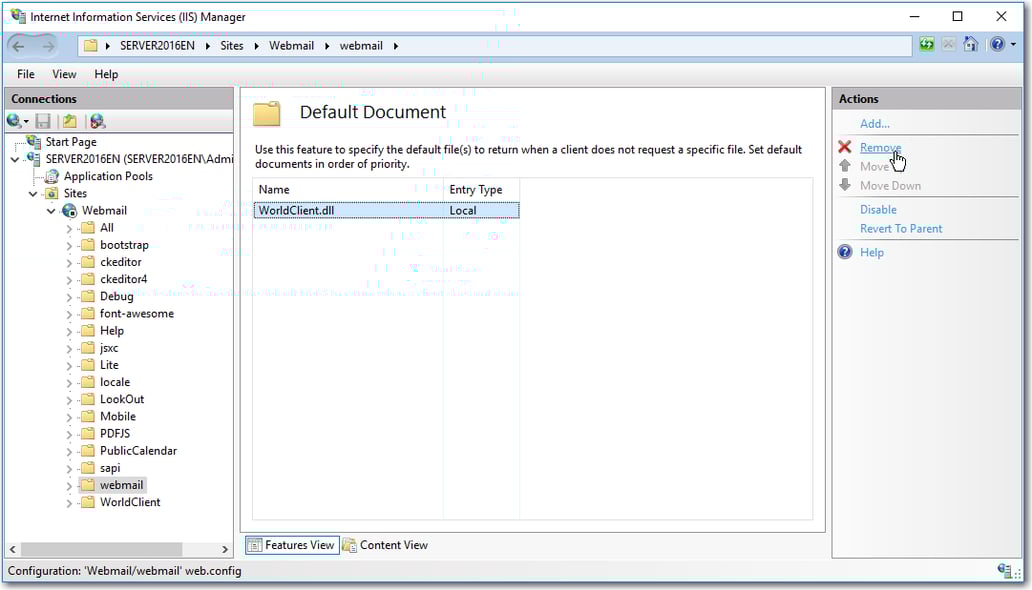Click the Home icon in the top toolbar
1032x590 pixels.
970,44
